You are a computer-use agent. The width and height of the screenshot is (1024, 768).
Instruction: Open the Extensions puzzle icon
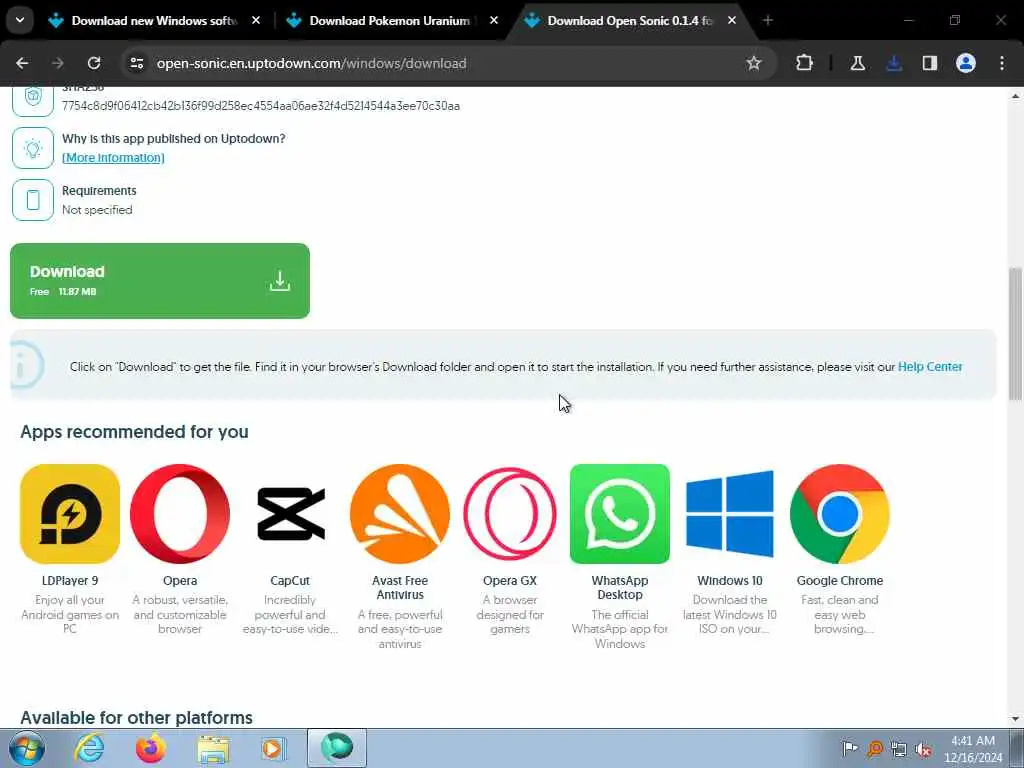click(x=805, y=63)
